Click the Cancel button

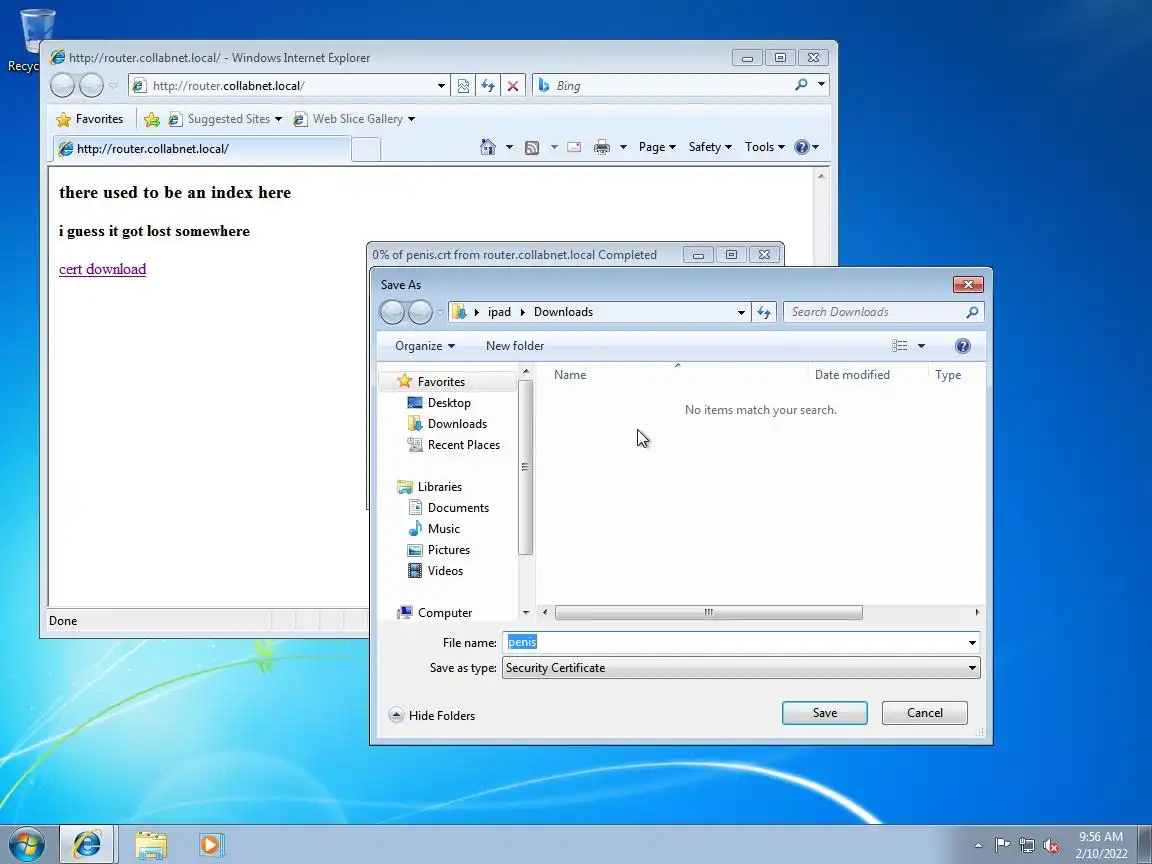point(924,713)
